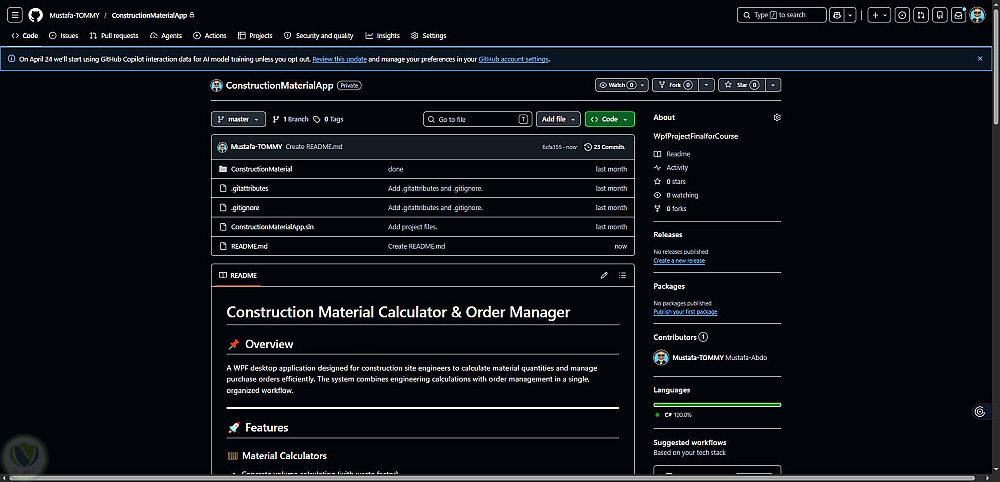Open Readme link in About sidebar

(672, 154)
